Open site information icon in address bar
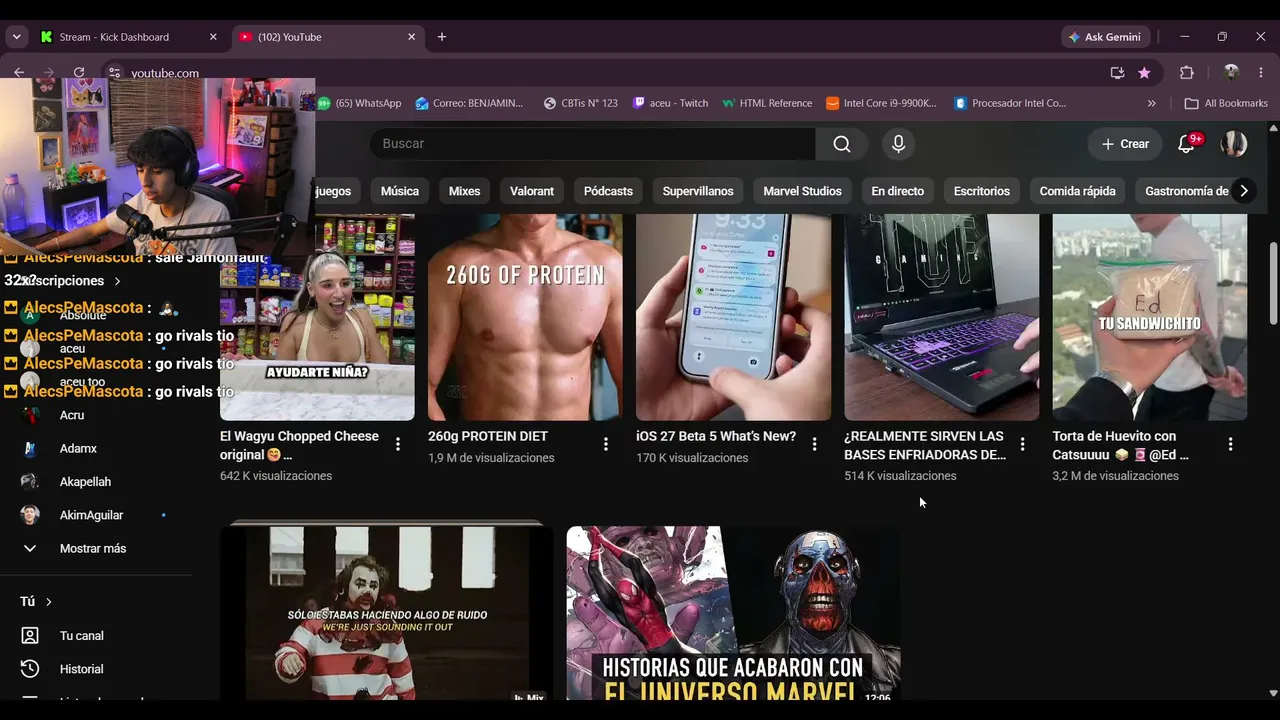The image size is (1280, 720). click(x=115, y=73)
